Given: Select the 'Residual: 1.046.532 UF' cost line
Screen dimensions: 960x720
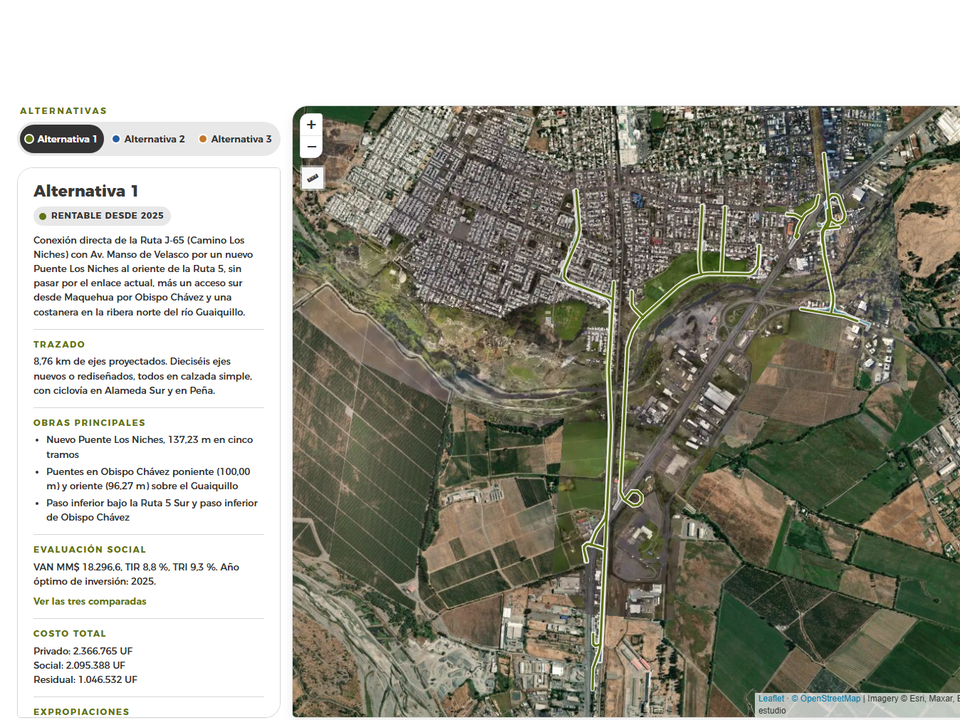Looking at the screenshot, I should click(x=86, y=680).
